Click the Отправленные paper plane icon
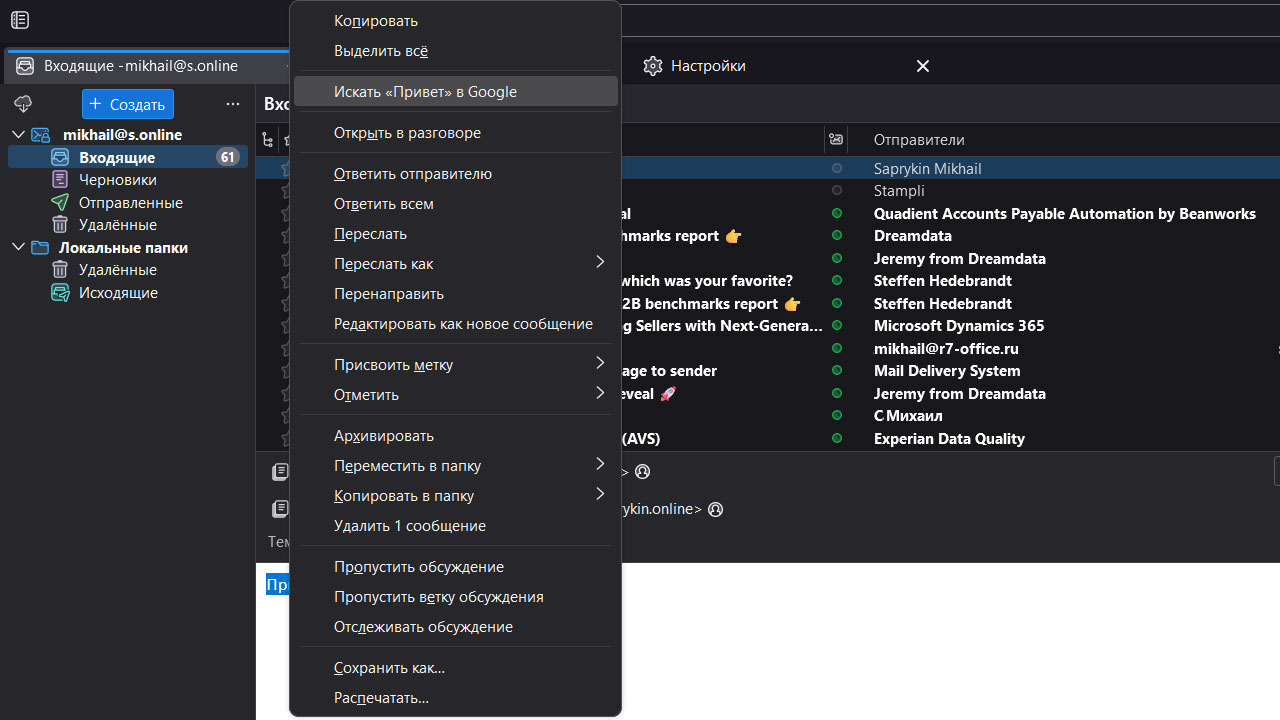This screenshot has height=720, width=1280. 61,202
